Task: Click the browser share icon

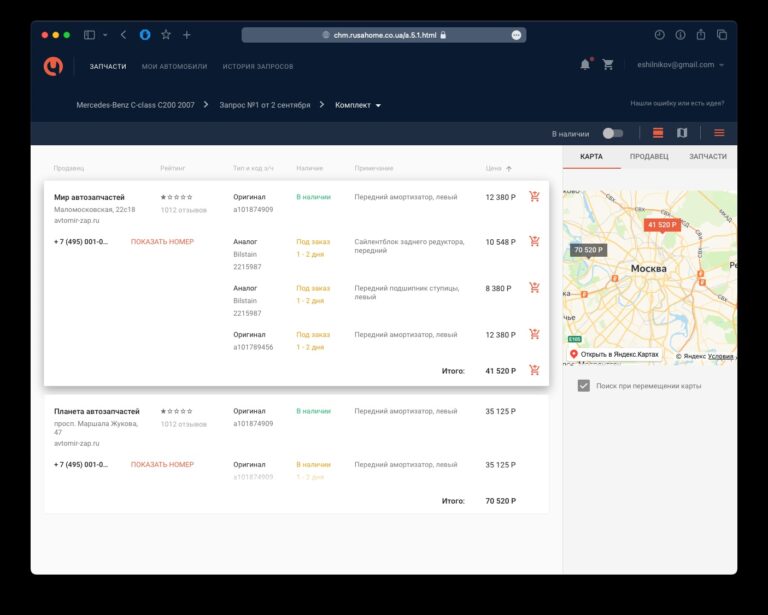Action: 701,34
